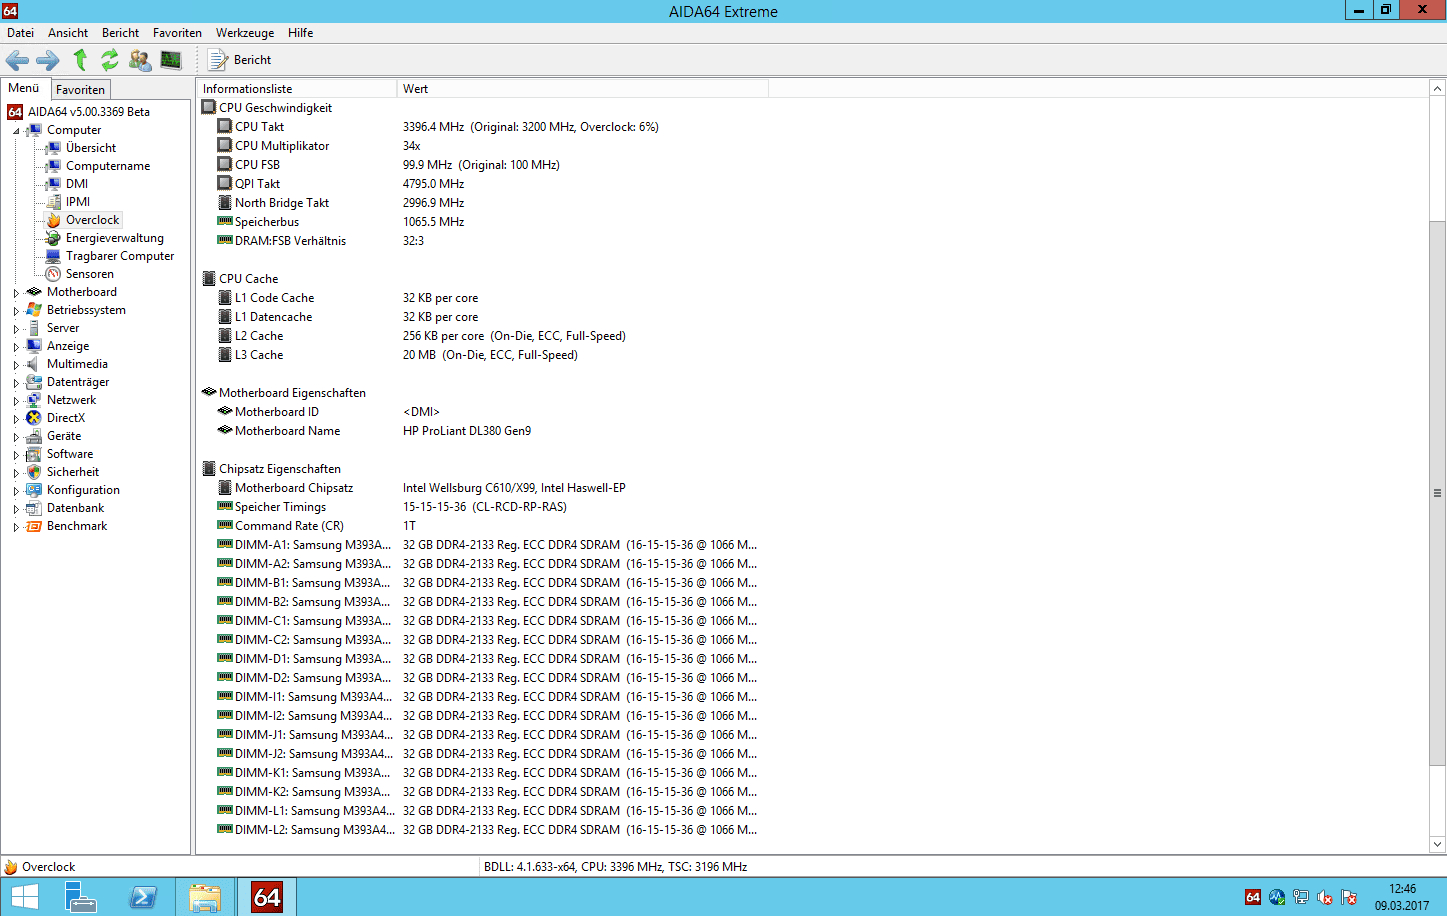
Task: Click the Wert column header
Action: 583,89
